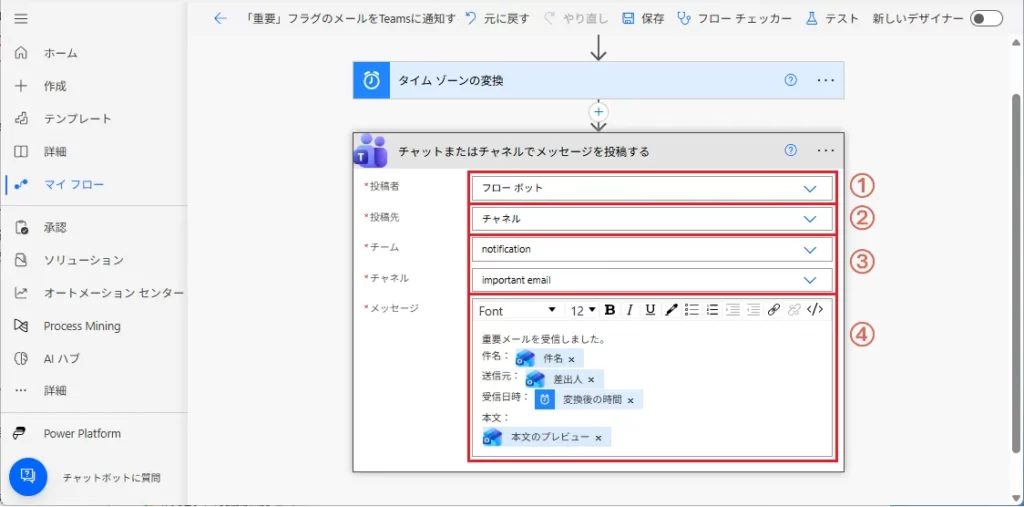Toggle bold formatting in message editor

(x=610, y=310)
